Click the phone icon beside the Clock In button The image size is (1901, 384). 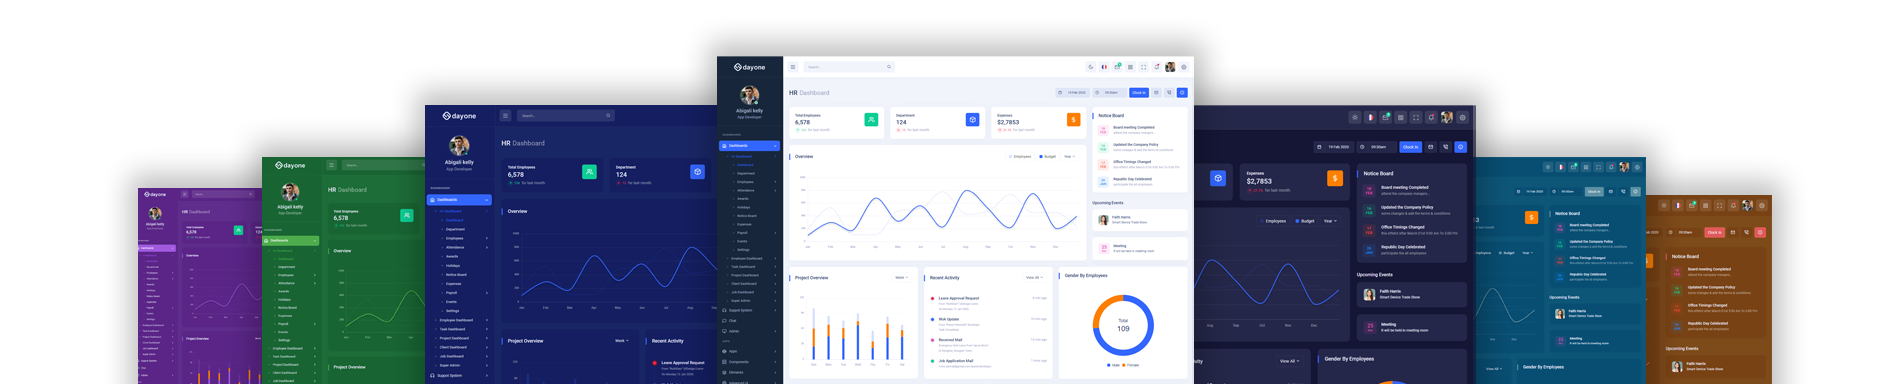point(1169,92)
